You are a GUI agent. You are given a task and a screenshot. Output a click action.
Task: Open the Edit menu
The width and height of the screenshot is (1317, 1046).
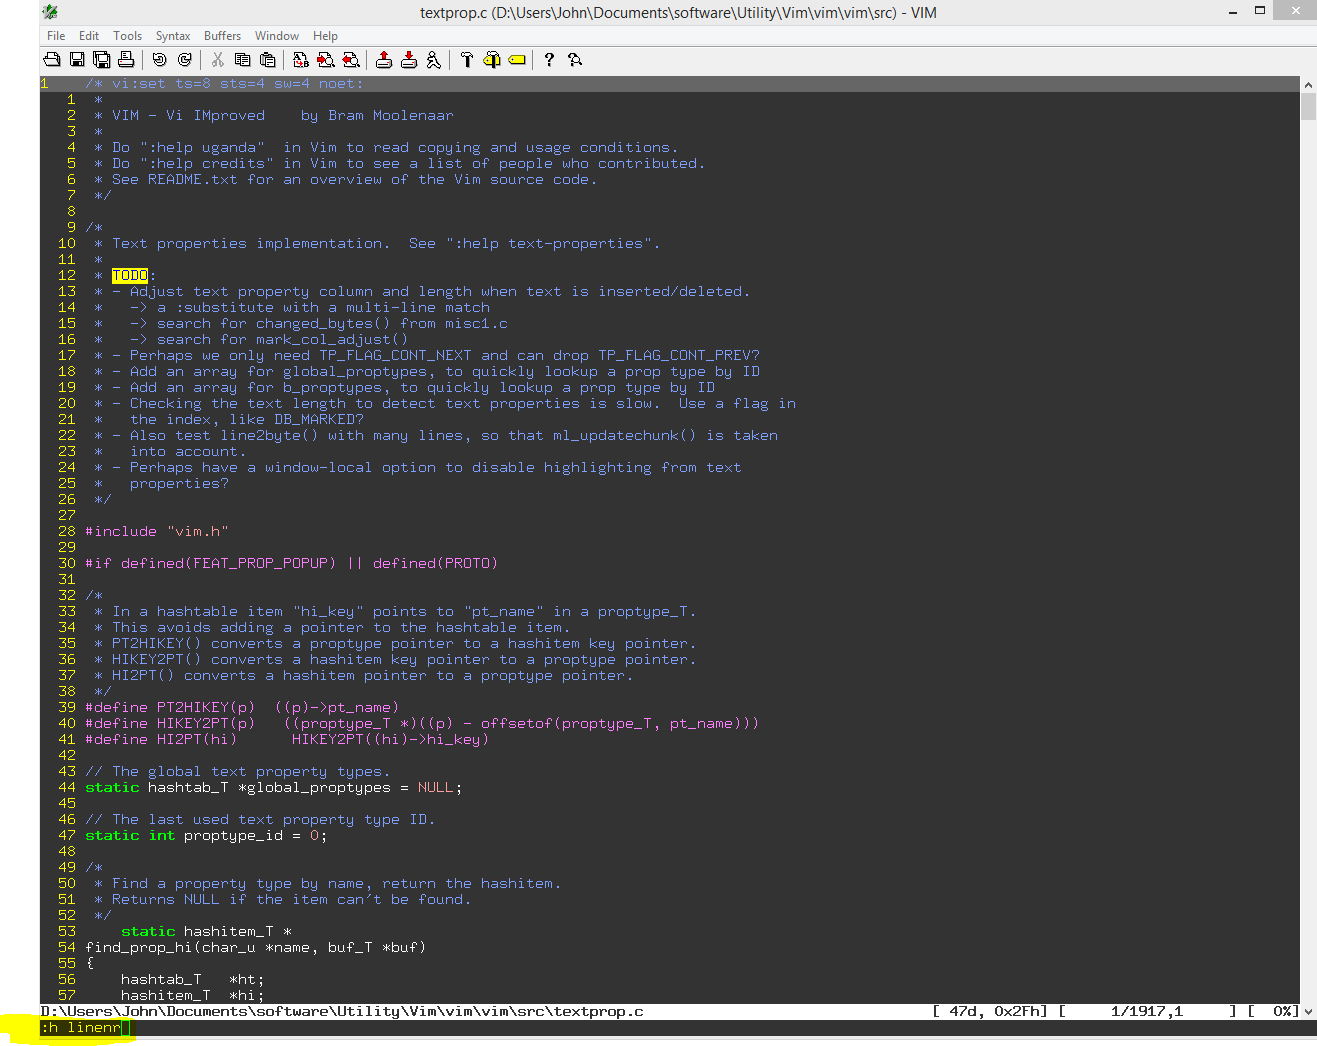pos(89,35)
